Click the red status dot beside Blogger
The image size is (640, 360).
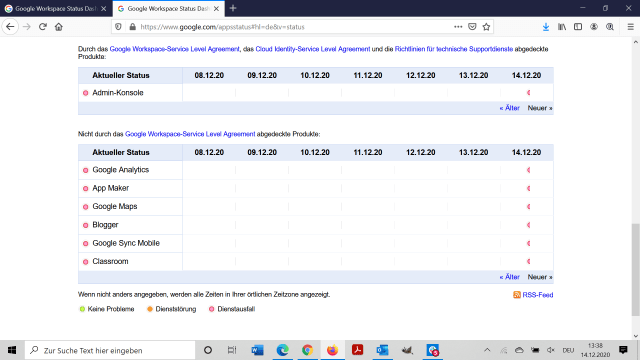85,225
